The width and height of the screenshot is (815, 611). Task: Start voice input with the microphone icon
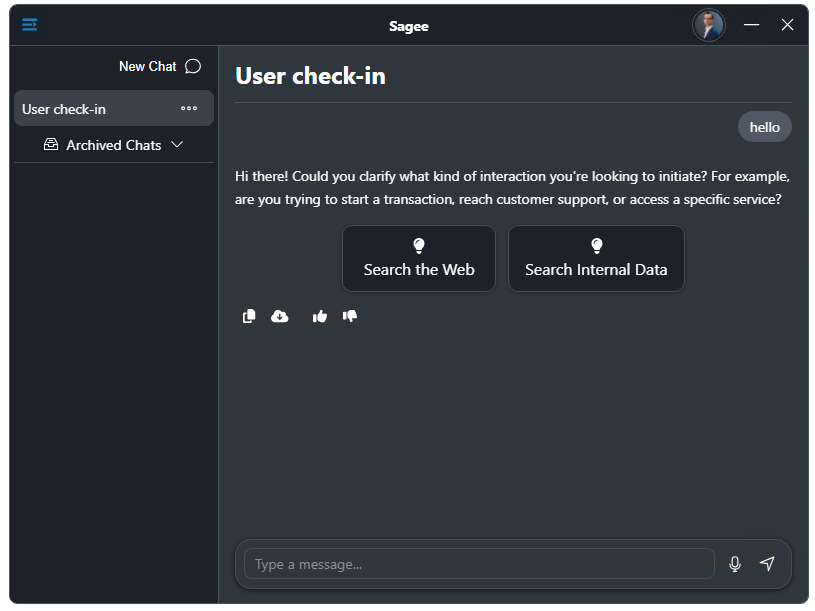pyautogui.click(x=734, y=564)
